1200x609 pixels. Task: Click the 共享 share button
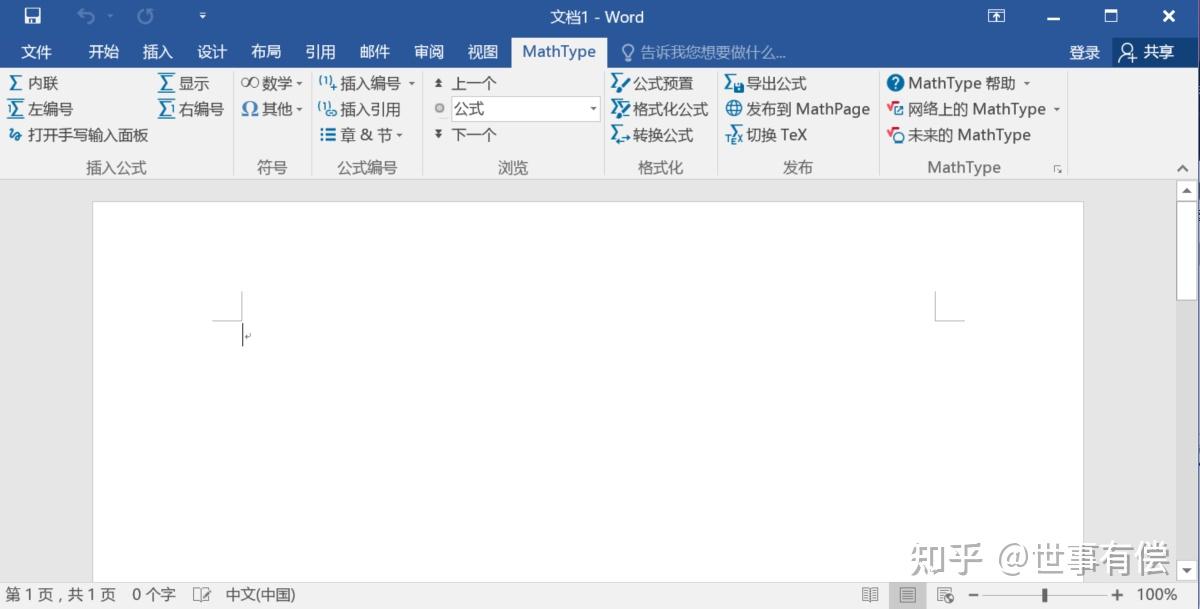[x=1148, y=52]
